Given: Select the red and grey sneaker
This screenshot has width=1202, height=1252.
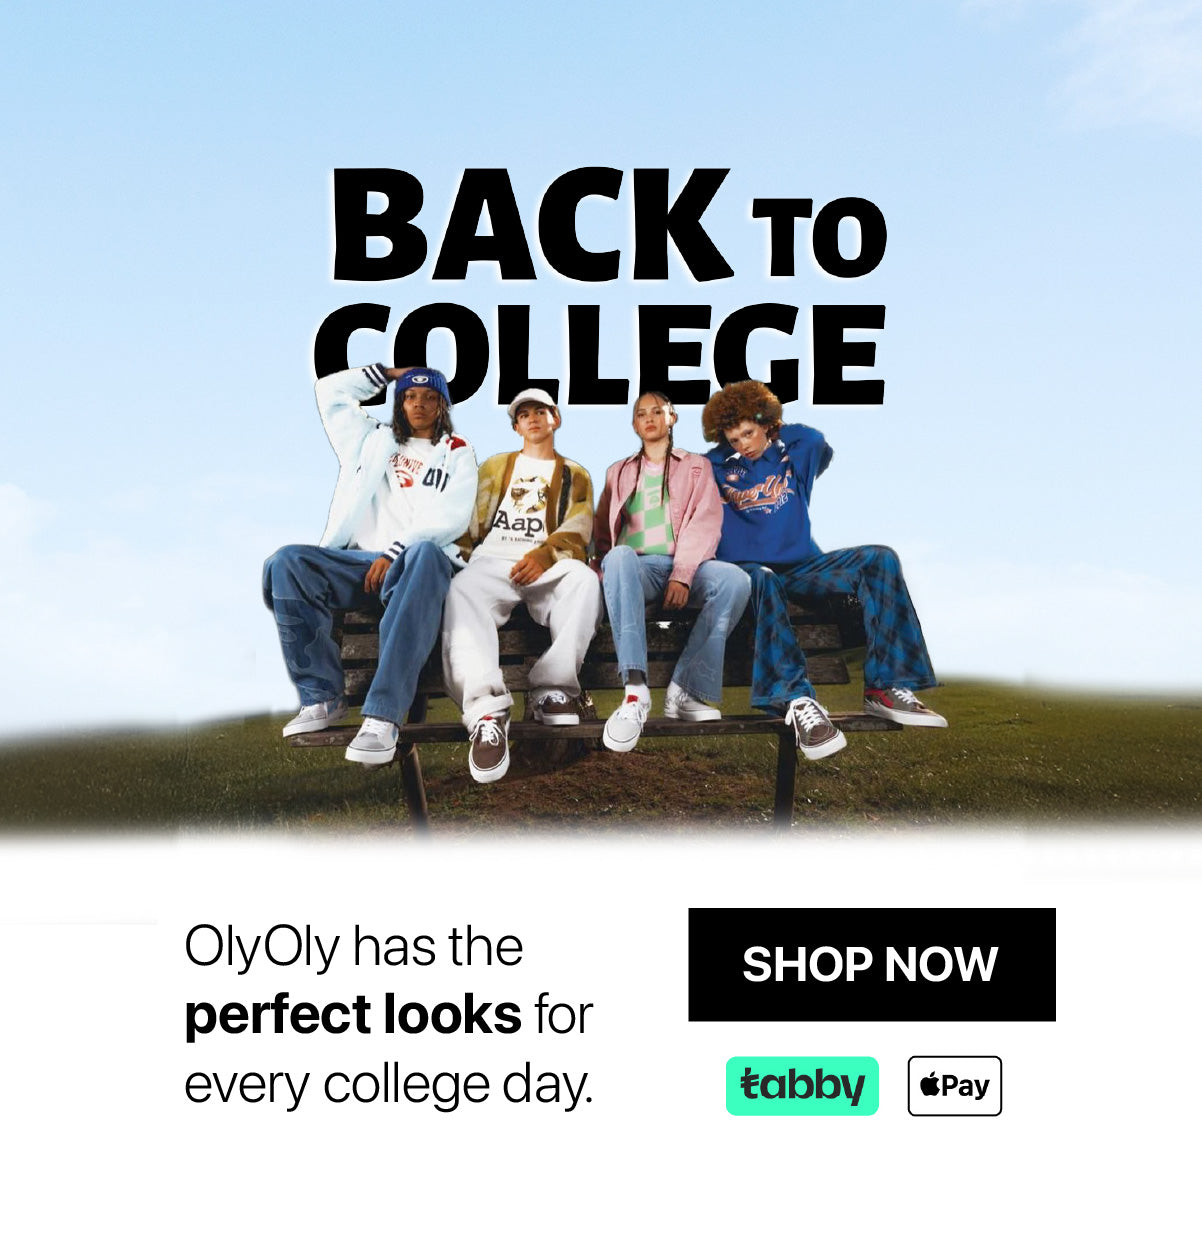Looking at the screenshot, I should tap(904, 706).
